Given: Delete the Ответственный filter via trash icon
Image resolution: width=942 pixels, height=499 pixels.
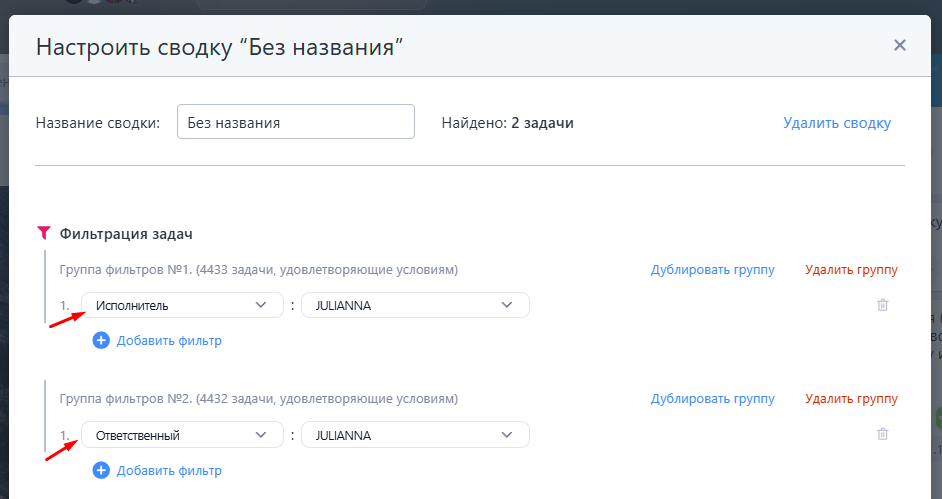Looking at the screenshot, I should pos(883,434).
